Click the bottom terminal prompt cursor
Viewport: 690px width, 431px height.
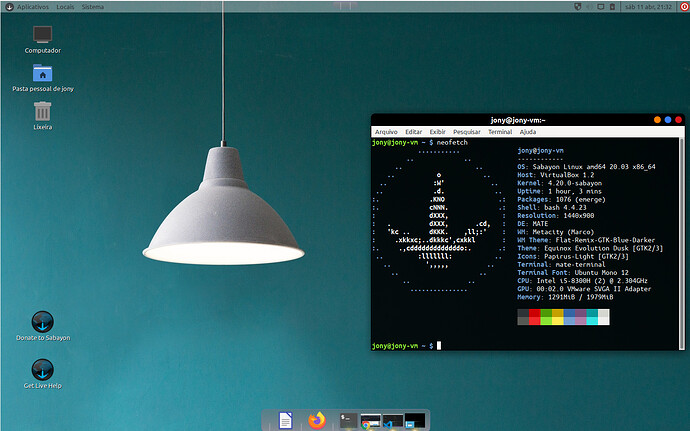click(x=439, y=346)
